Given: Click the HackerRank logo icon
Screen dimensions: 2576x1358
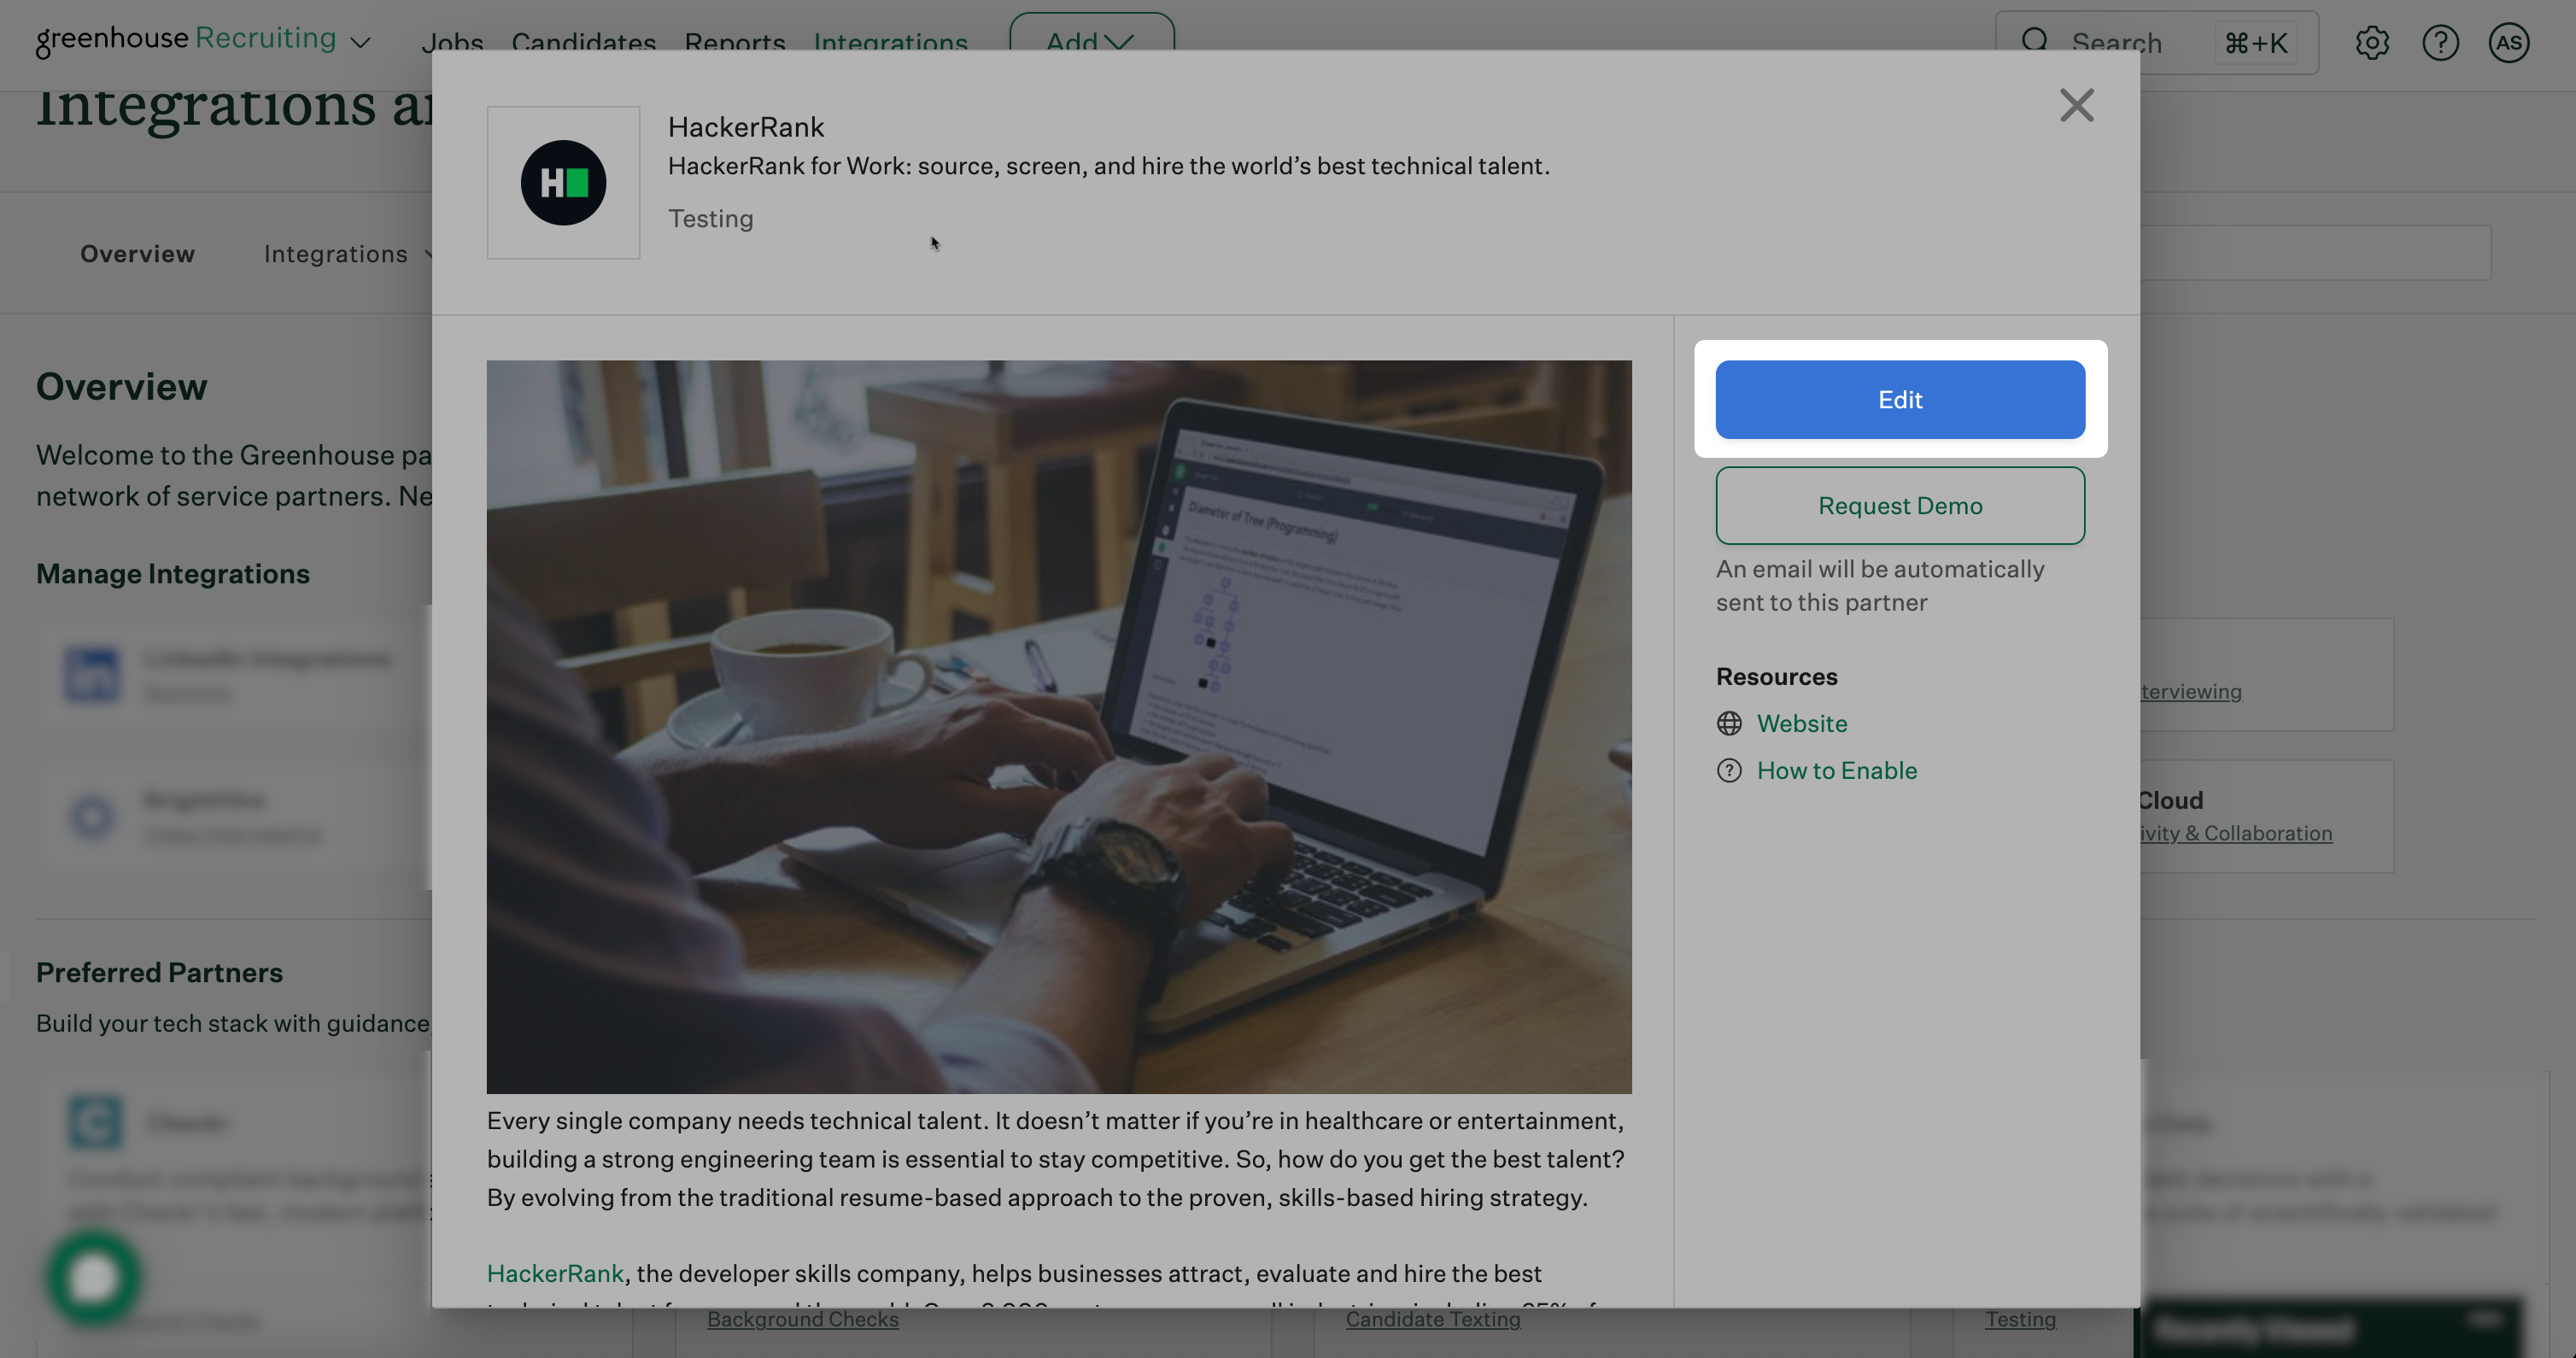Looking at the screenshot, I should (x=563, y=183).
